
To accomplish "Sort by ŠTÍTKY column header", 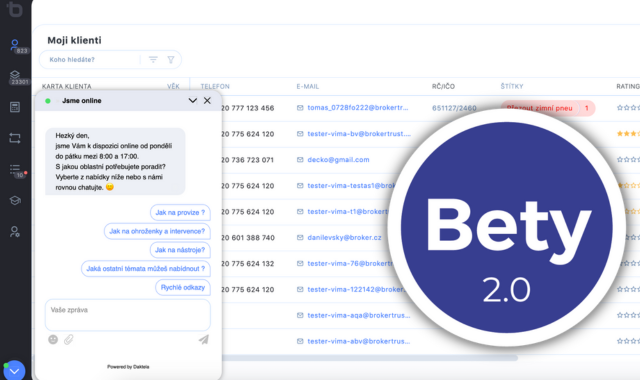I will (512, 87).
